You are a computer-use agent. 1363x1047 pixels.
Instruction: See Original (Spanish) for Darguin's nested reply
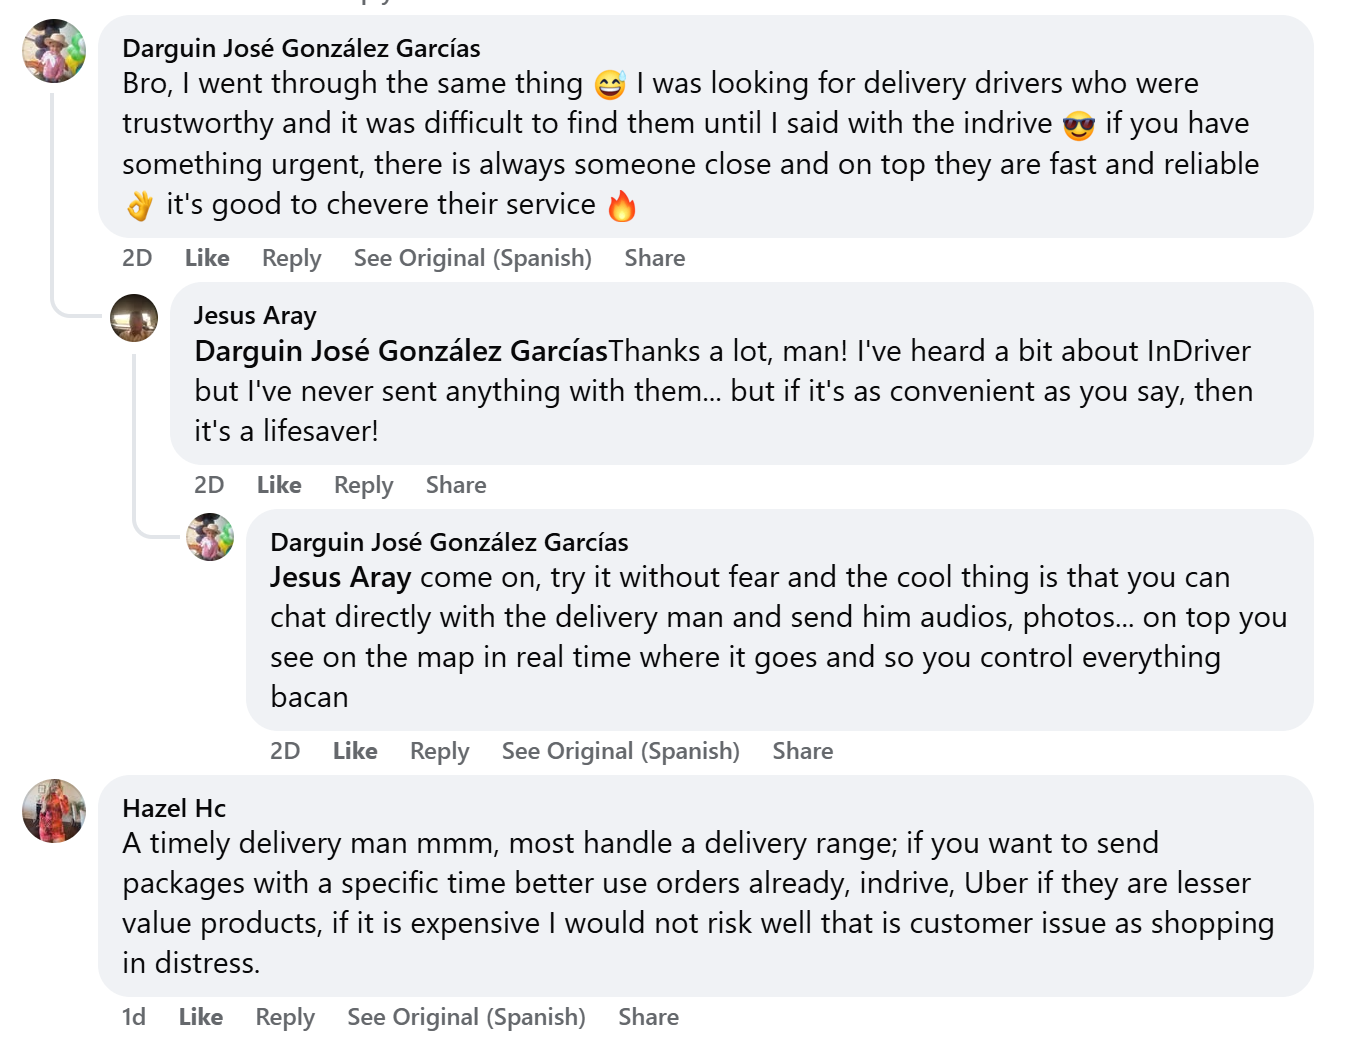[620, 751]
